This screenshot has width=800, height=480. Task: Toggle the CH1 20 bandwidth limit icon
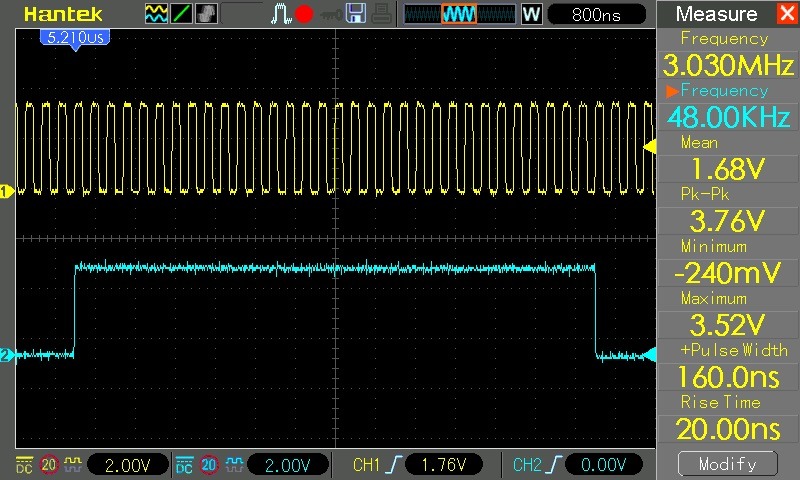[x=48, y=465]
